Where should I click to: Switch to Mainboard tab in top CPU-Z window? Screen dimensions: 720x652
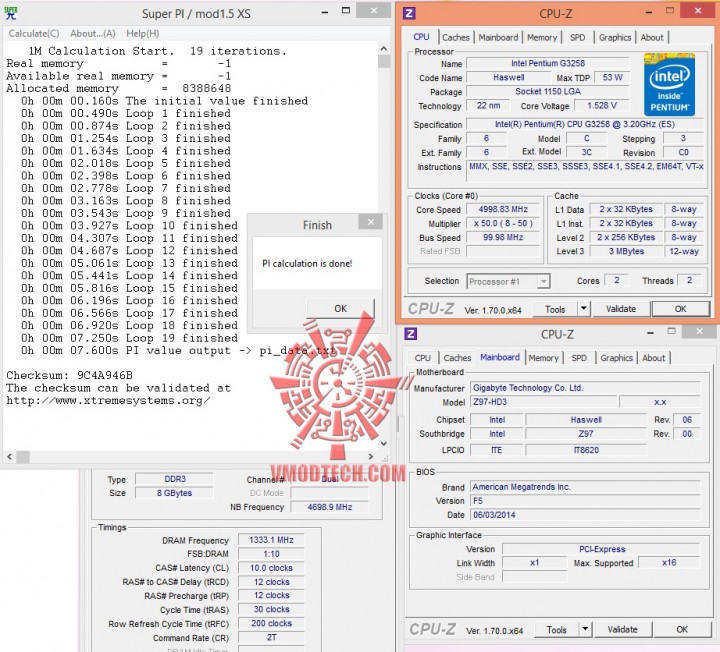(498, 38)
